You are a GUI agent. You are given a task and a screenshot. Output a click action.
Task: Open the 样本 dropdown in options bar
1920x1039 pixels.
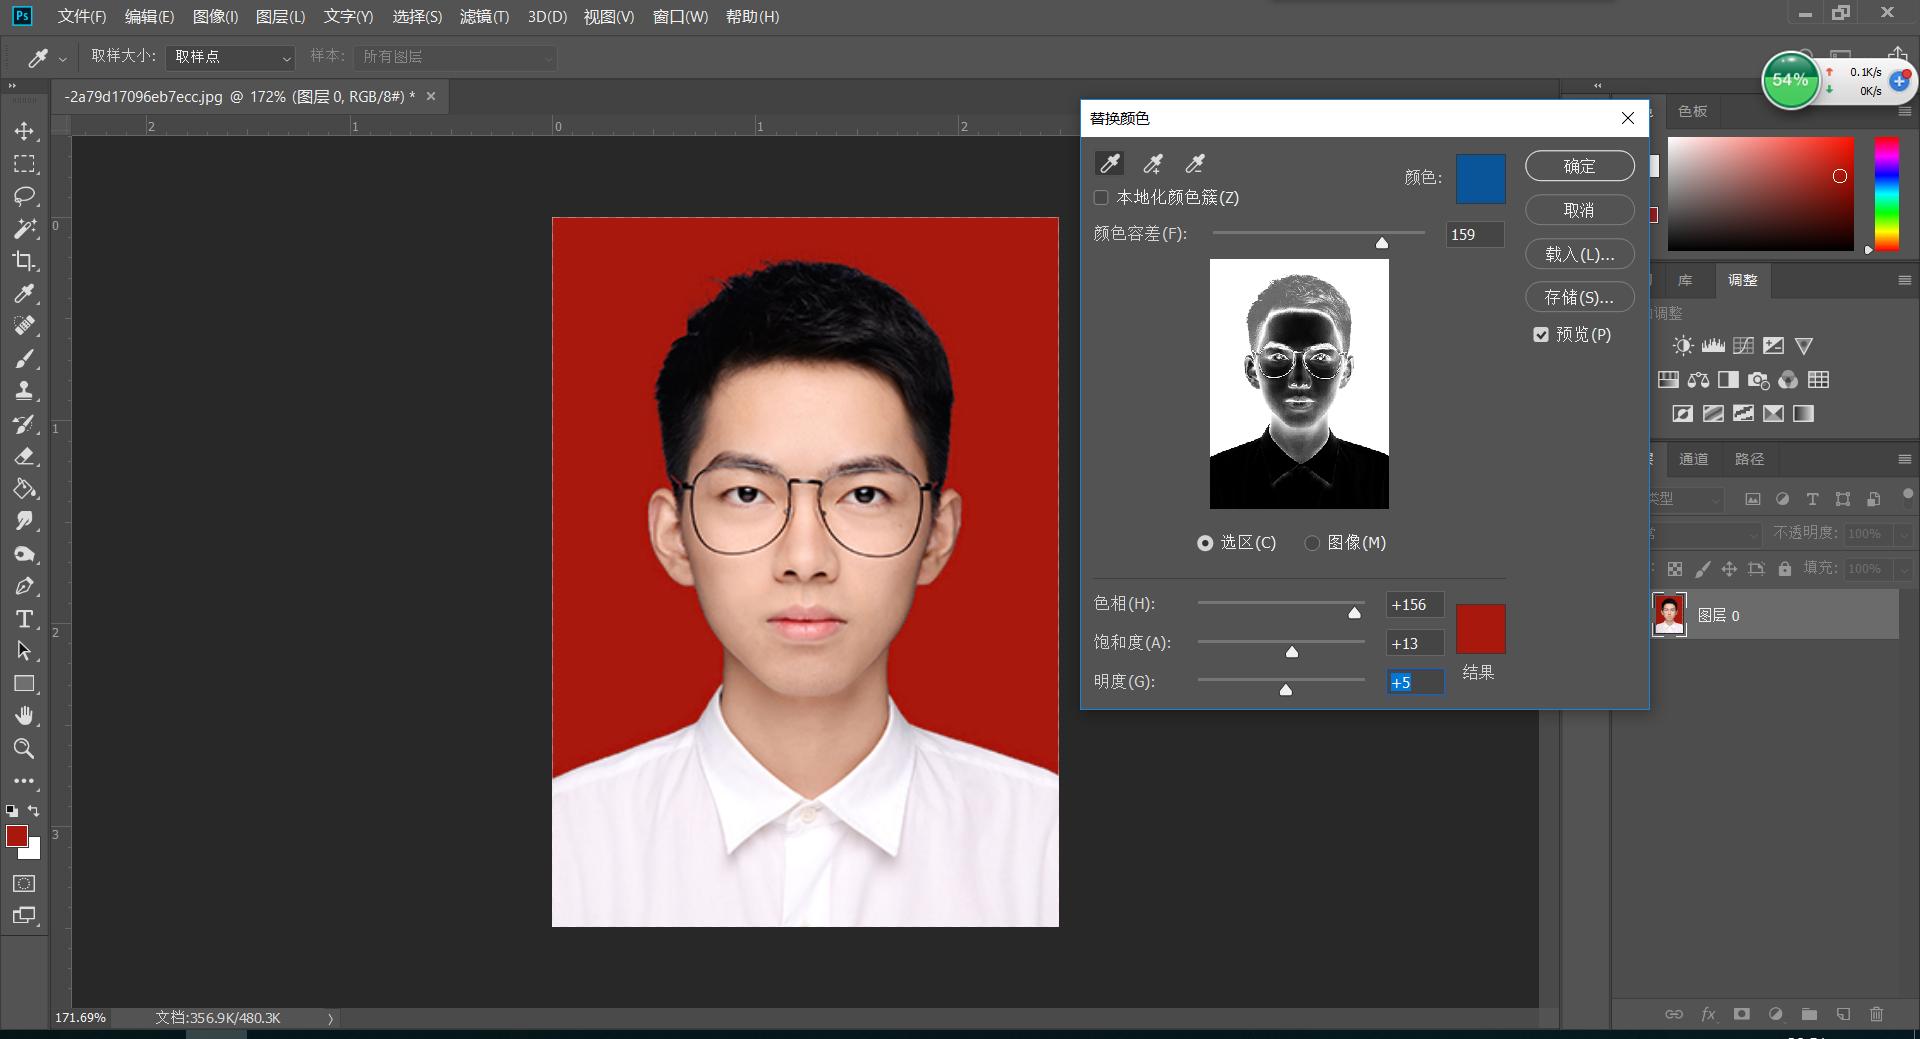(x=455, y=57)
